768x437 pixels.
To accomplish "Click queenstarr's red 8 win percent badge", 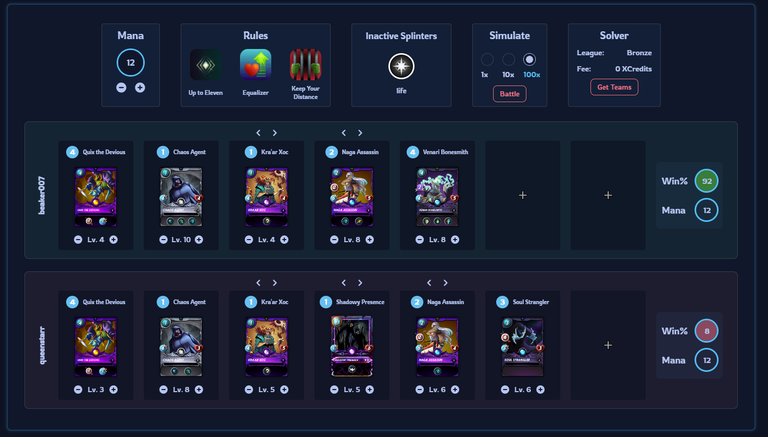I will [x=706, y=331].
